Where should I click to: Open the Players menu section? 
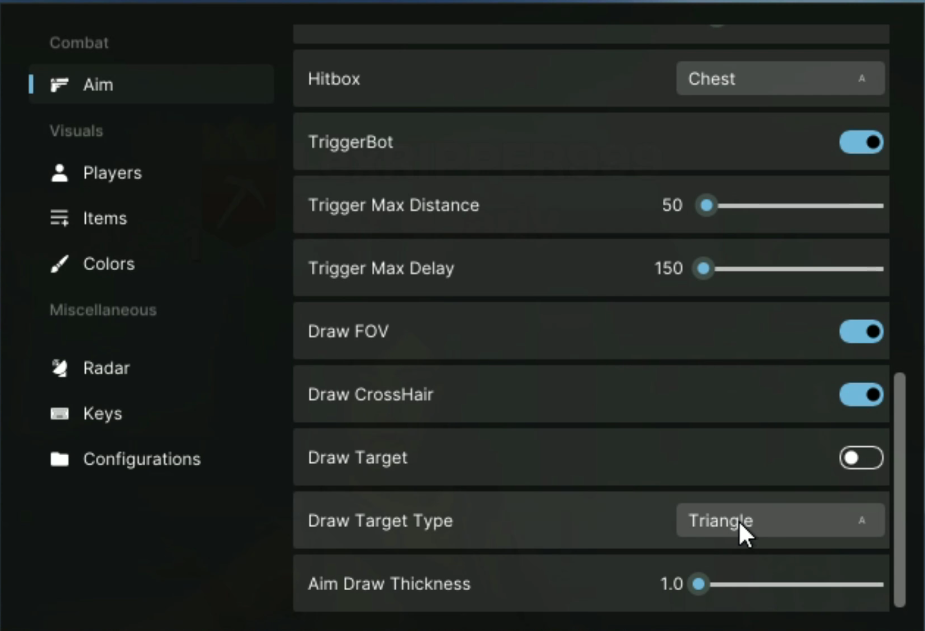pyautogui.click(x=112, y=173)
